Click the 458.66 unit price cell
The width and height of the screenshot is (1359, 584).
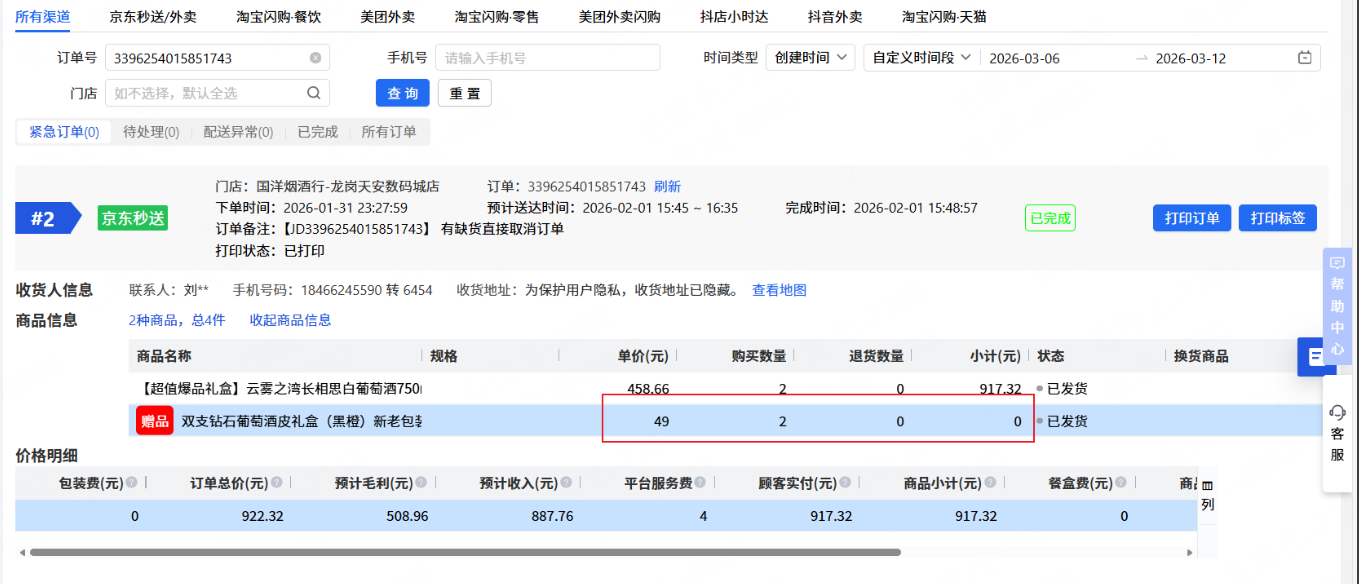[648, 388]
